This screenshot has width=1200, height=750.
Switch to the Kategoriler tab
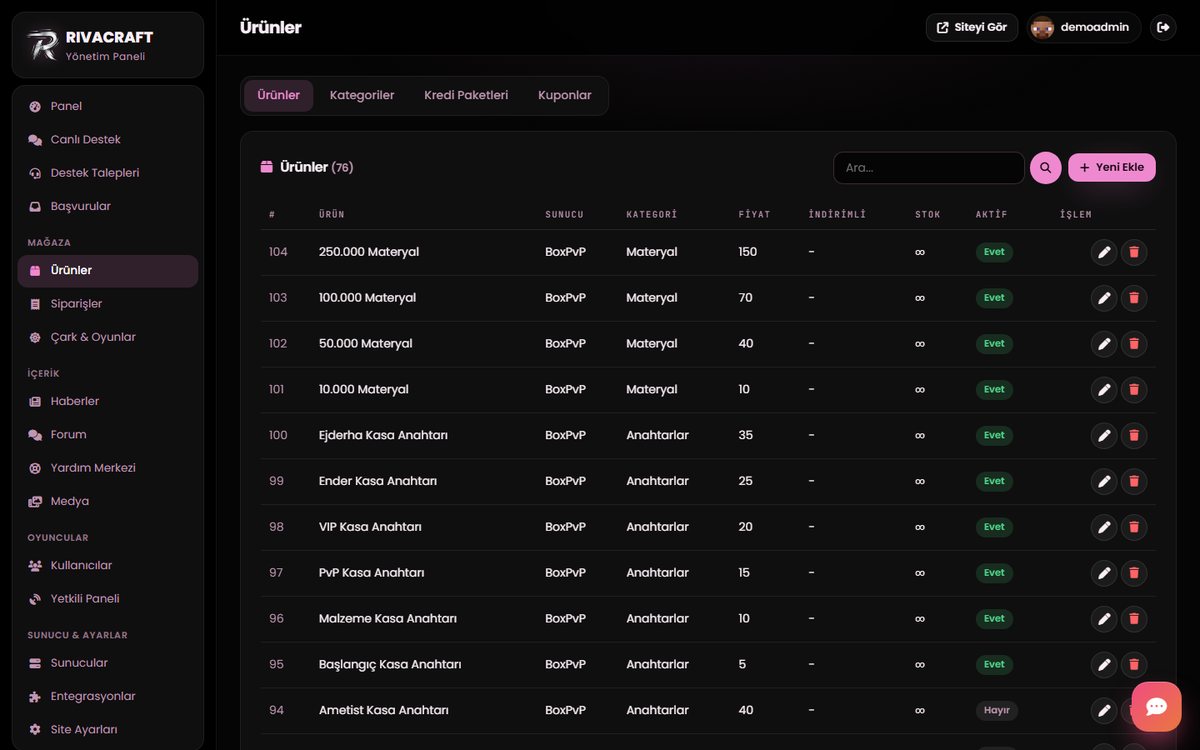click(362, 95)
